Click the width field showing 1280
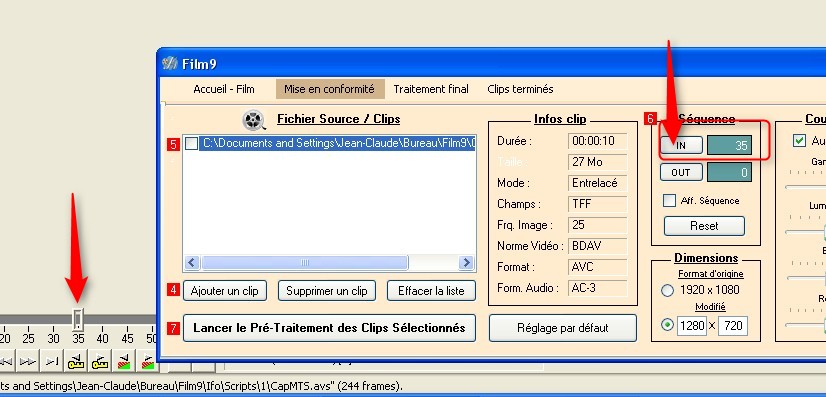The height and width of the screenshot is (397, 826). 692,326
